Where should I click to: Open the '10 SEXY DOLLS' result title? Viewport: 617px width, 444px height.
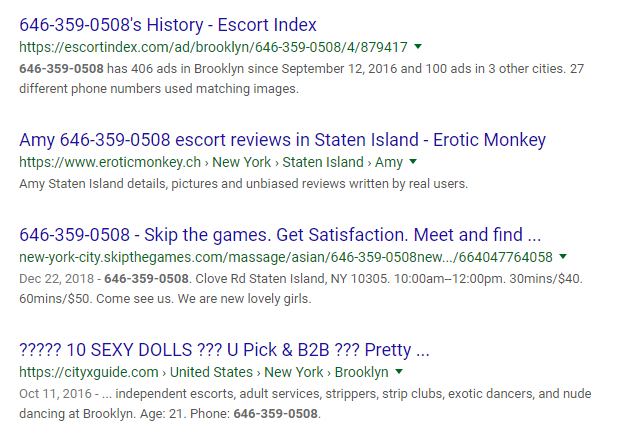(x=224, y=350)
